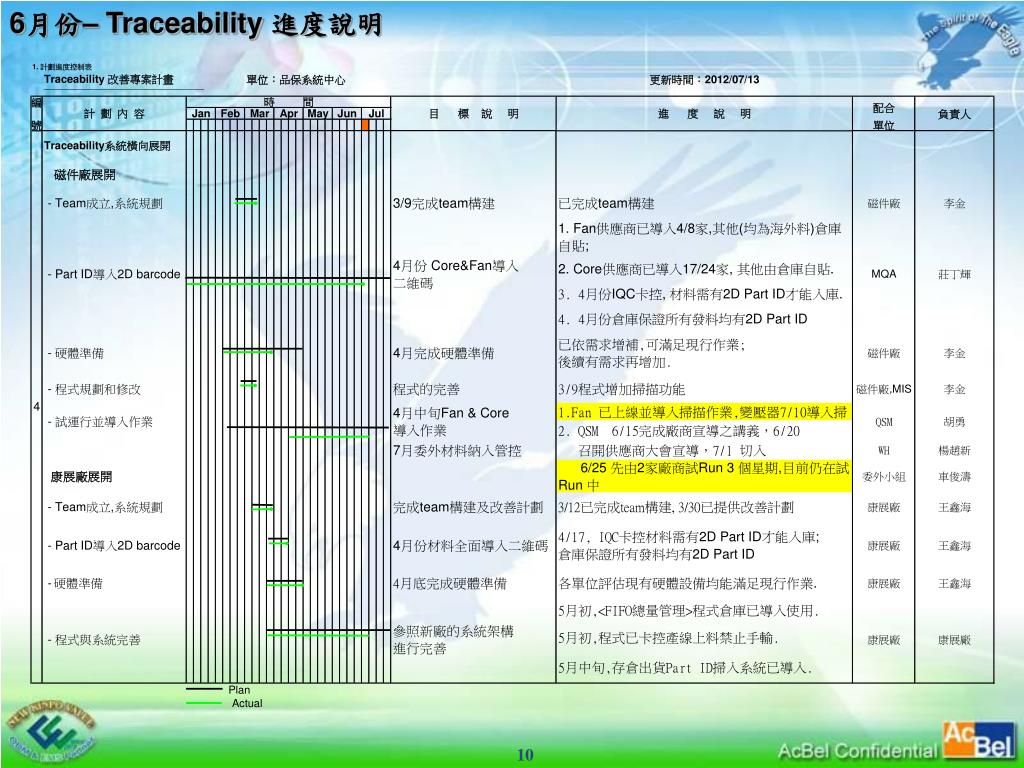Click the 'Jul' month header

point(376,114)
